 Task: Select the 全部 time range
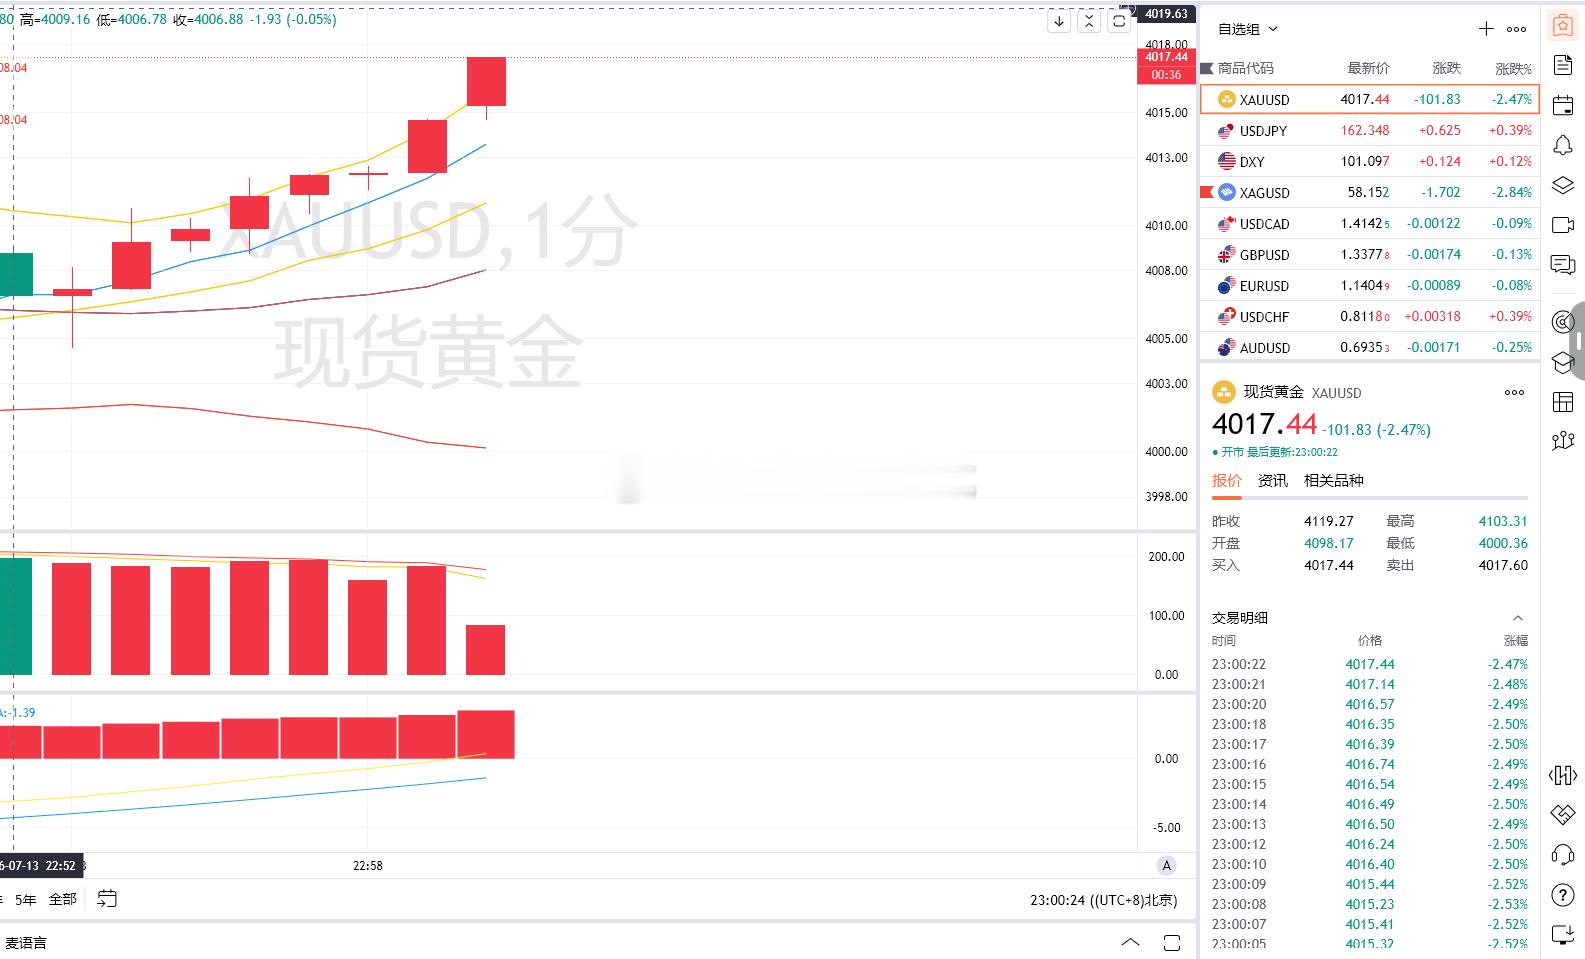click(x=62, y=900)
